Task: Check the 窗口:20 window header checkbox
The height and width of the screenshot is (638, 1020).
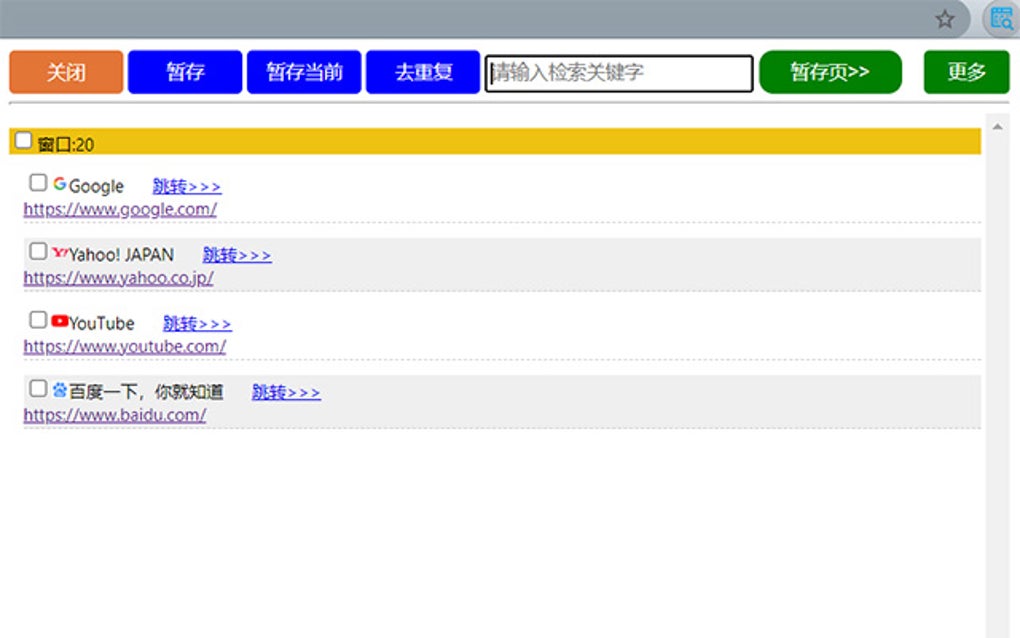Action: point(23,139)
